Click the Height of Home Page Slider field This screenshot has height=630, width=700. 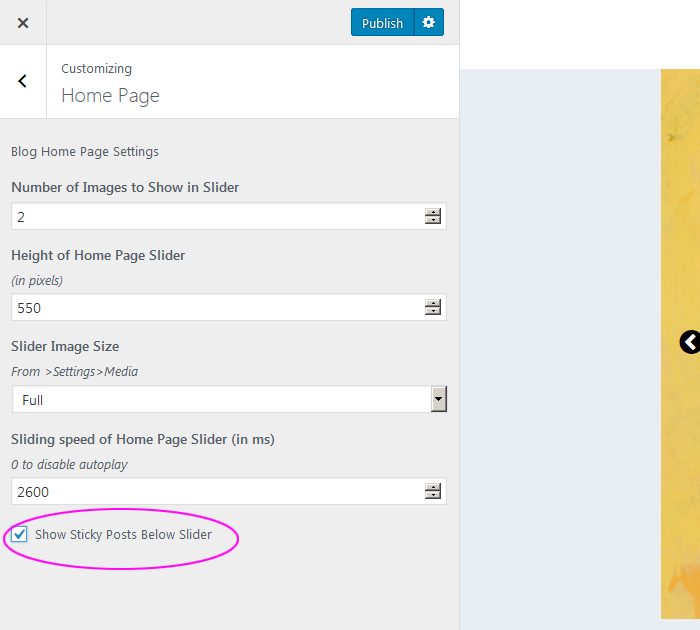[229, 307]
